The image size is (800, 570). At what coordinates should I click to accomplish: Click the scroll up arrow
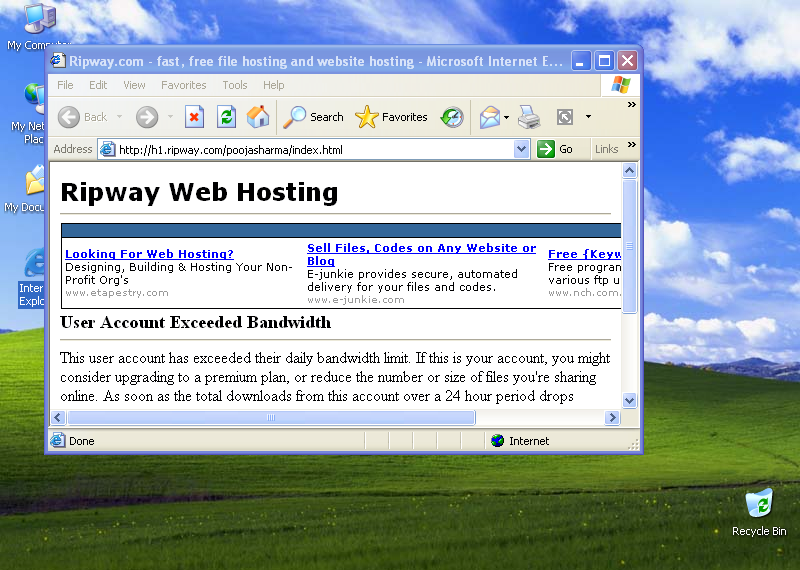(x=630, y=170)
